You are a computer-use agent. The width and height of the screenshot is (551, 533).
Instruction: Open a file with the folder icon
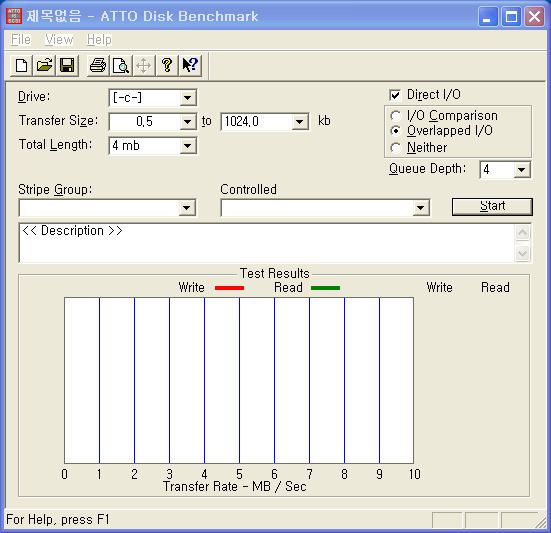[x=44, y=65]
